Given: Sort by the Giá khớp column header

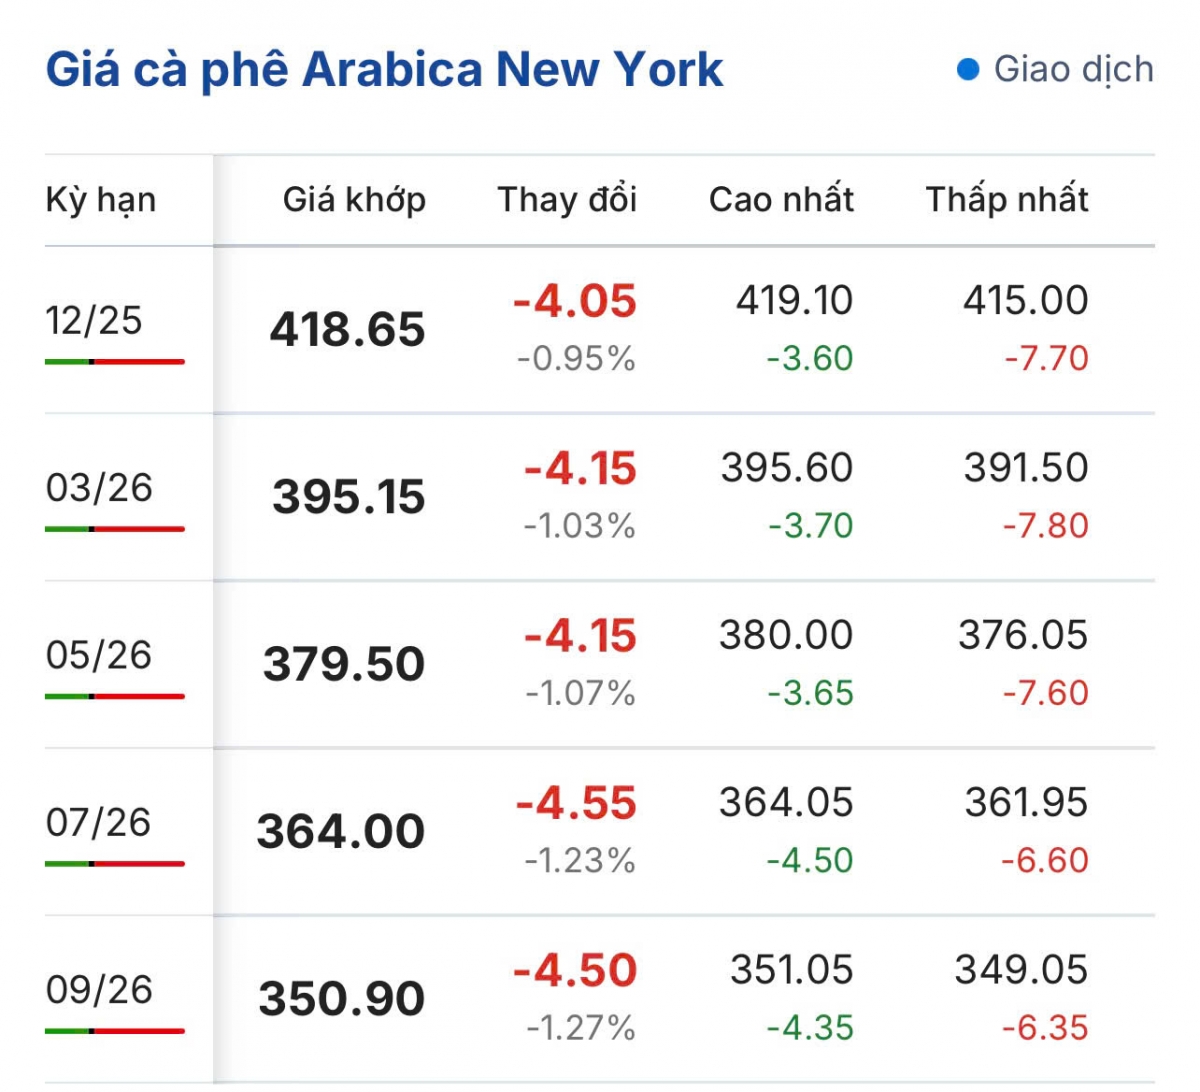Looking at the screenshot, I should pos(354,200).
